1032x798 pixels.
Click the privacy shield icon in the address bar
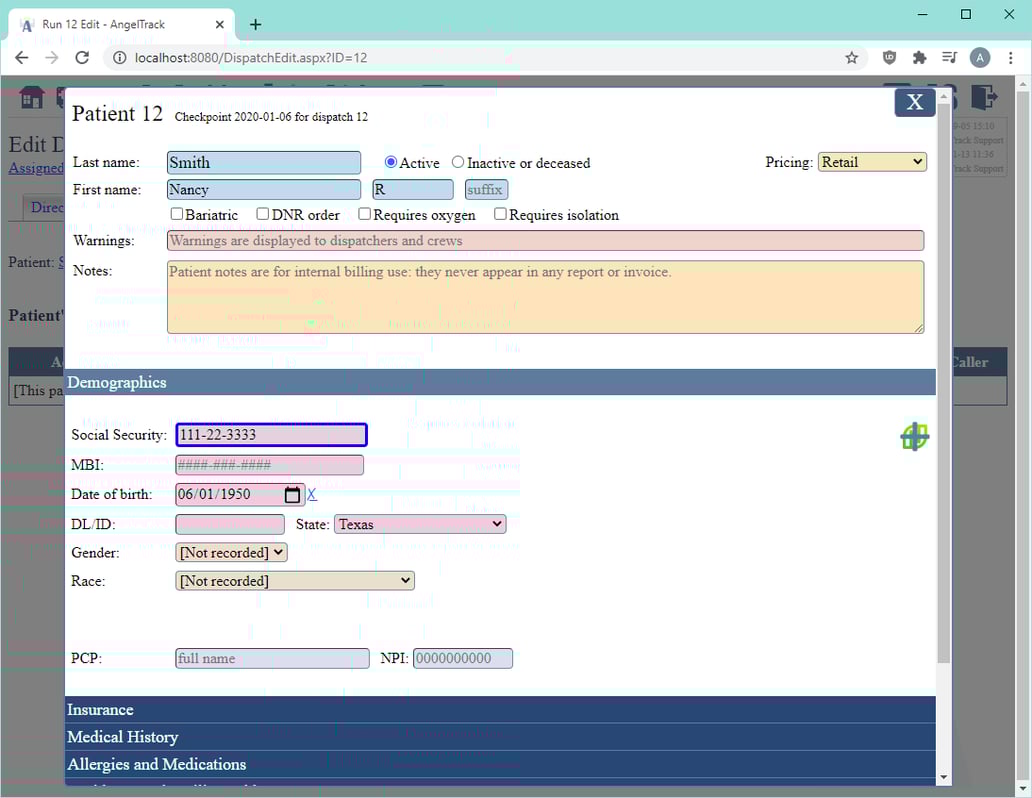click(x=889, y=57)
